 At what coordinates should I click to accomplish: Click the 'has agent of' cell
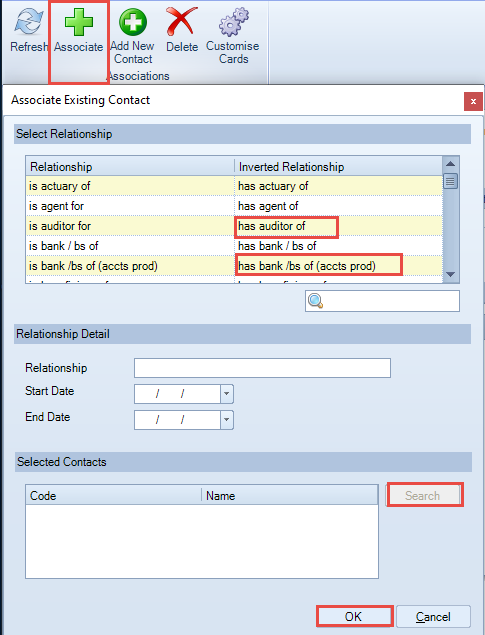click(x=338, y=206)
